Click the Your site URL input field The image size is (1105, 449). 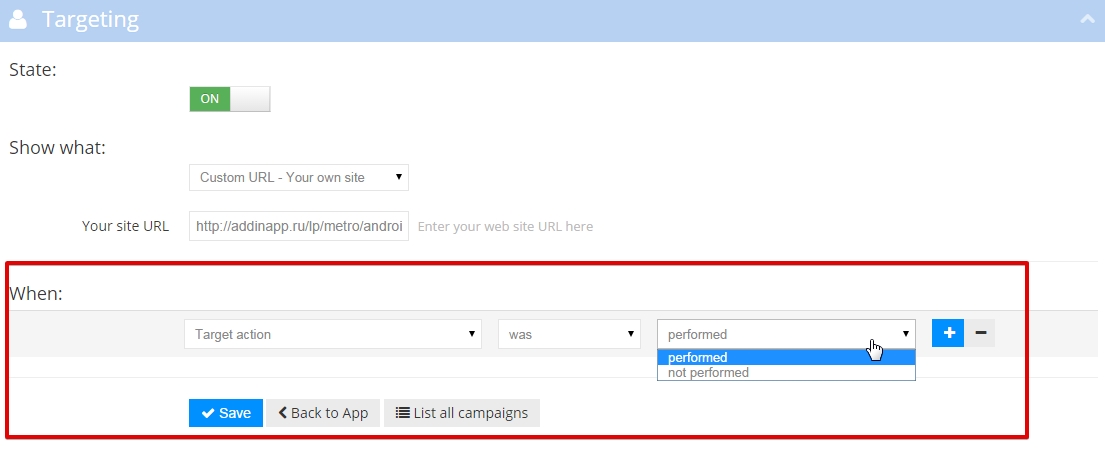298,226
